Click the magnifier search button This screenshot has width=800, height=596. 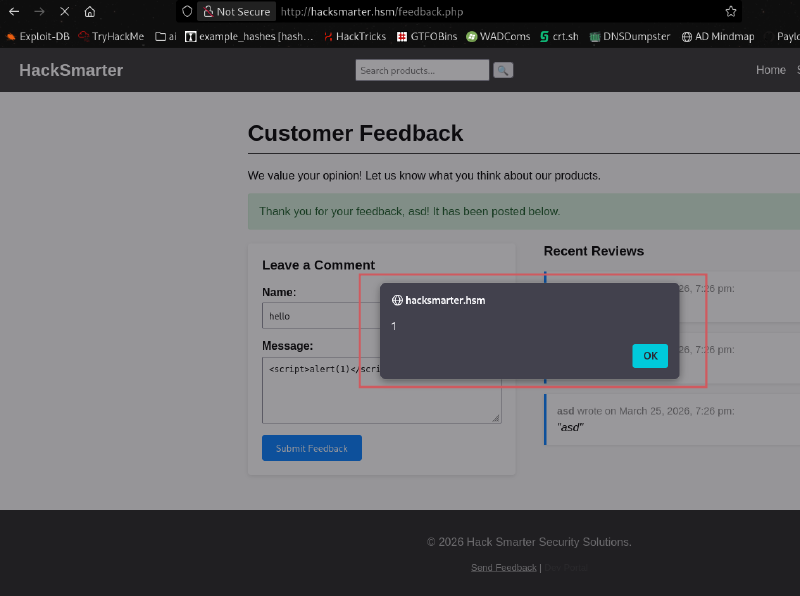point(503,70)
